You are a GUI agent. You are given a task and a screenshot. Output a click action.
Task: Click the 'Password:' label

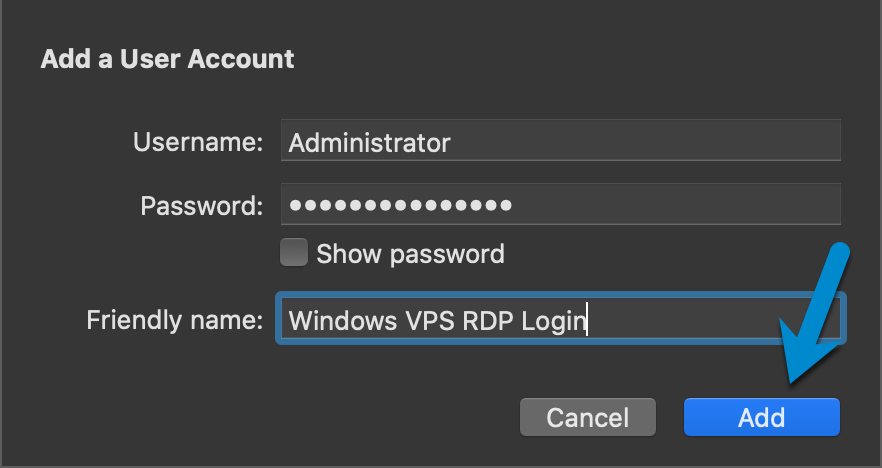(x=201, y=206)
